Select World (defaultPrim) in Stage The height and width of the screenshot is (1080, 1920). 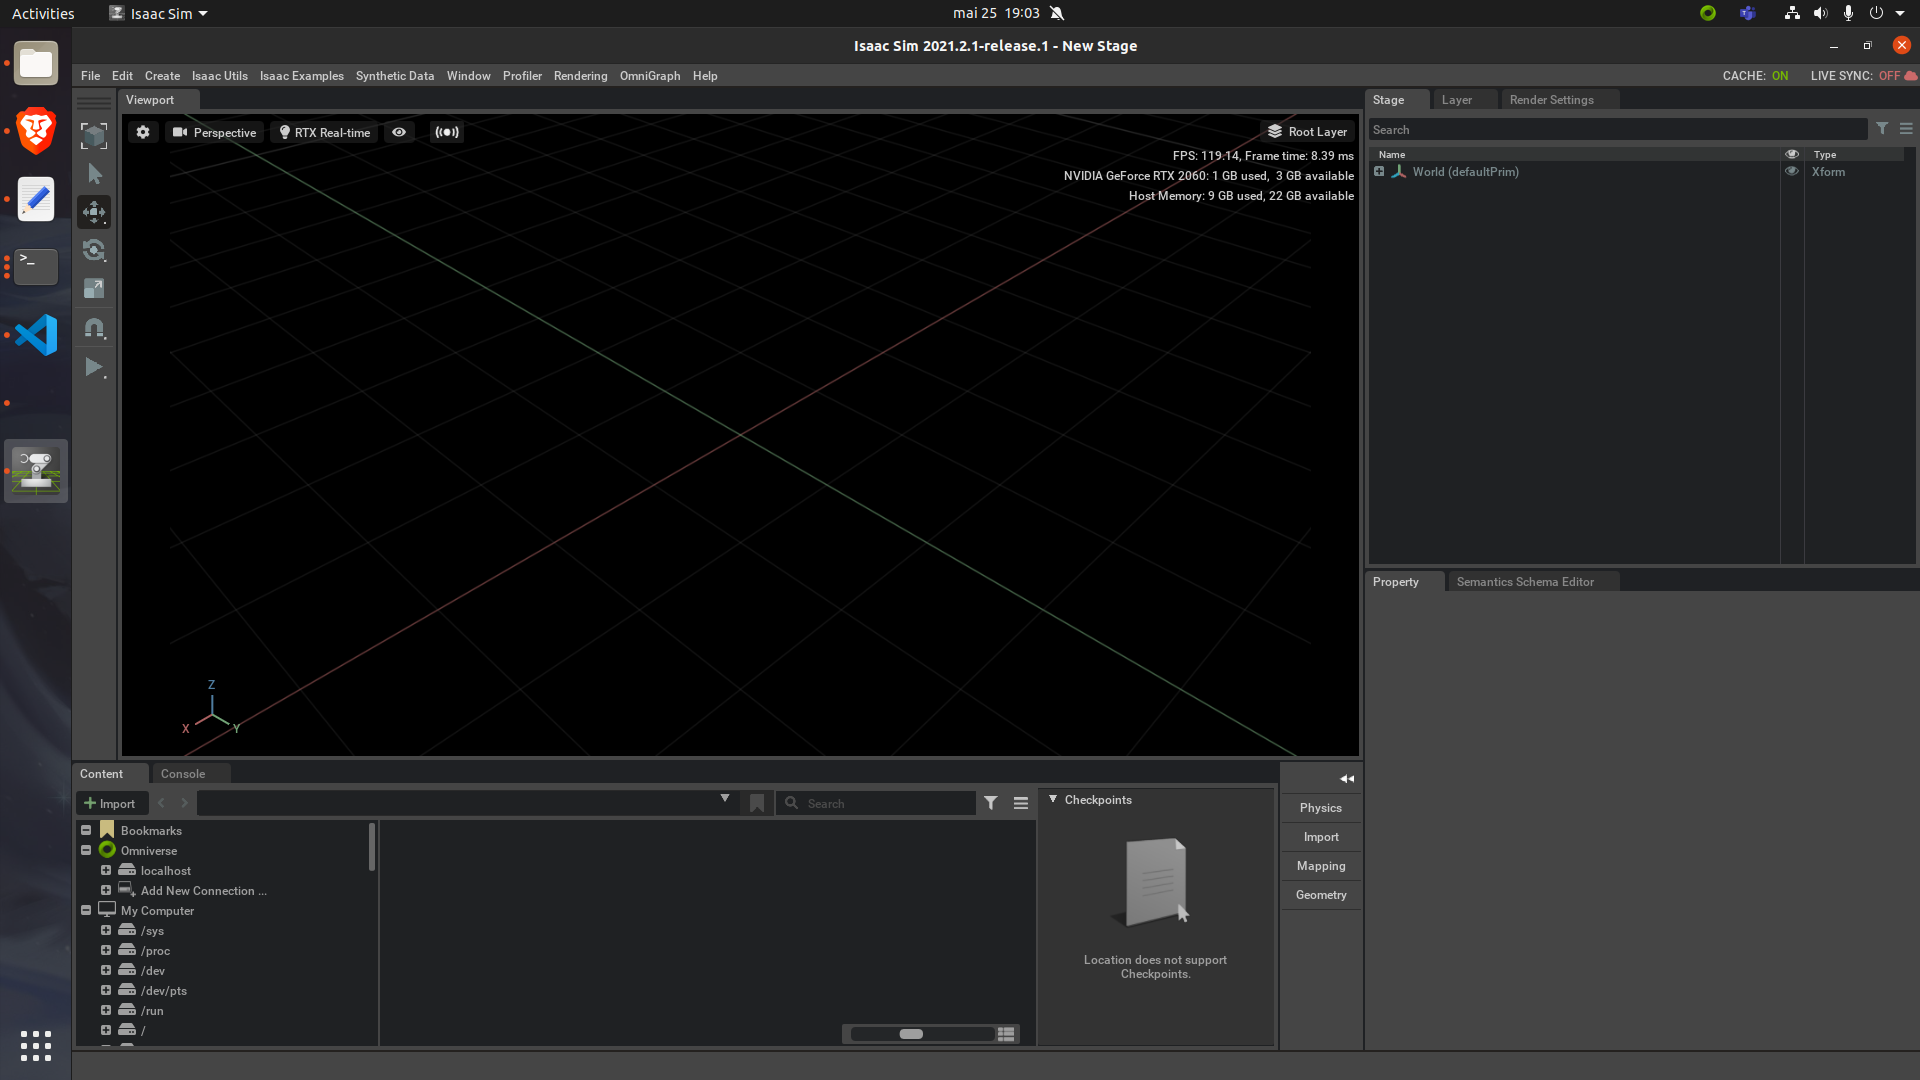tap(1465, 172)
